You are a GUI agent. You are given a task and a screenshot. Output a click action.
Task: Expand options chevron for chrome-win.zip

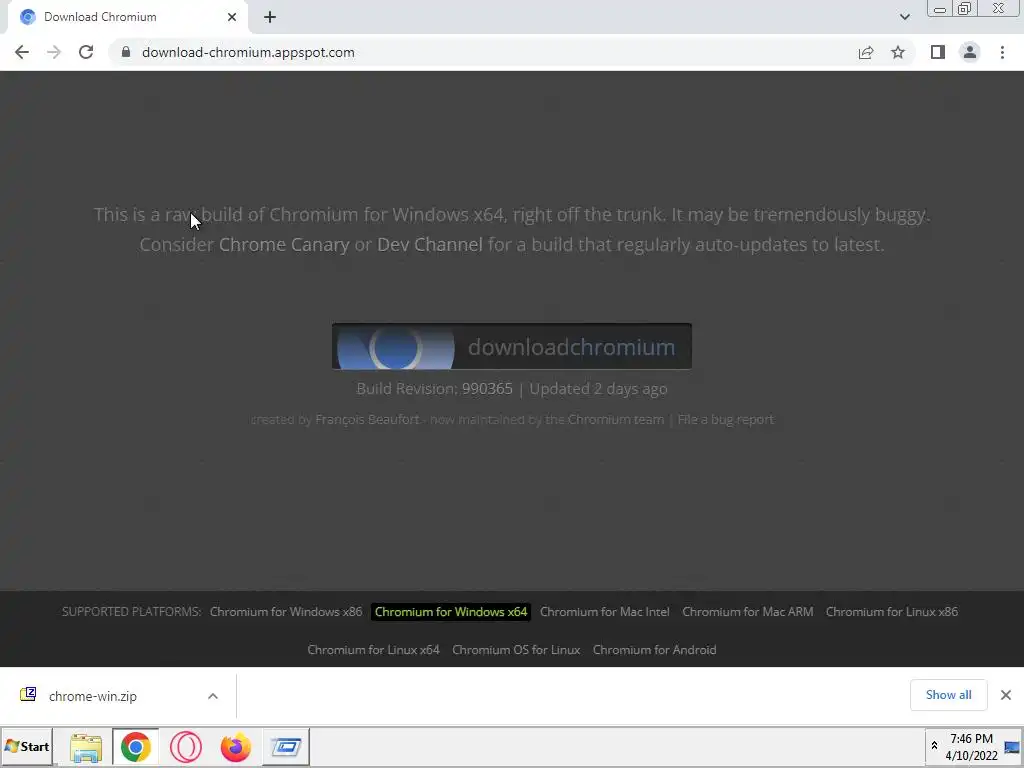pos(213,696)
